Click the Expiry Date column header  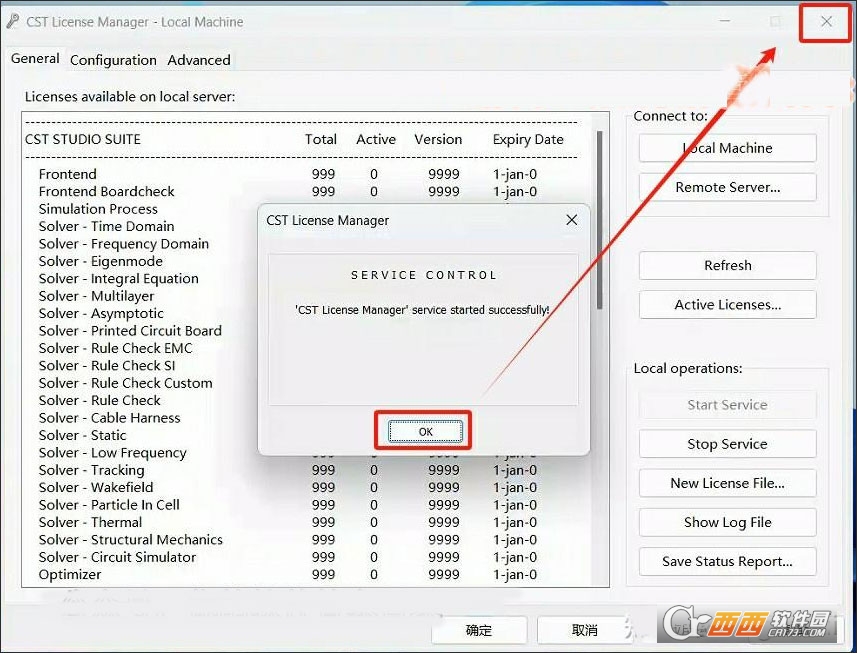tap(528, 140)
